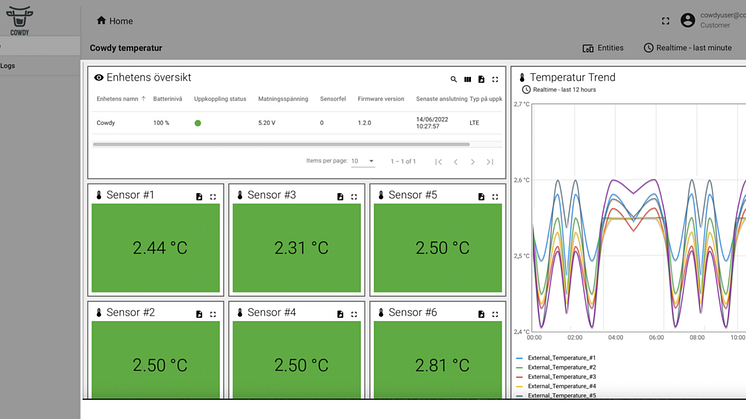
Task: Export Enhetens översikt widget data
Action: click(x=481, y=79)
